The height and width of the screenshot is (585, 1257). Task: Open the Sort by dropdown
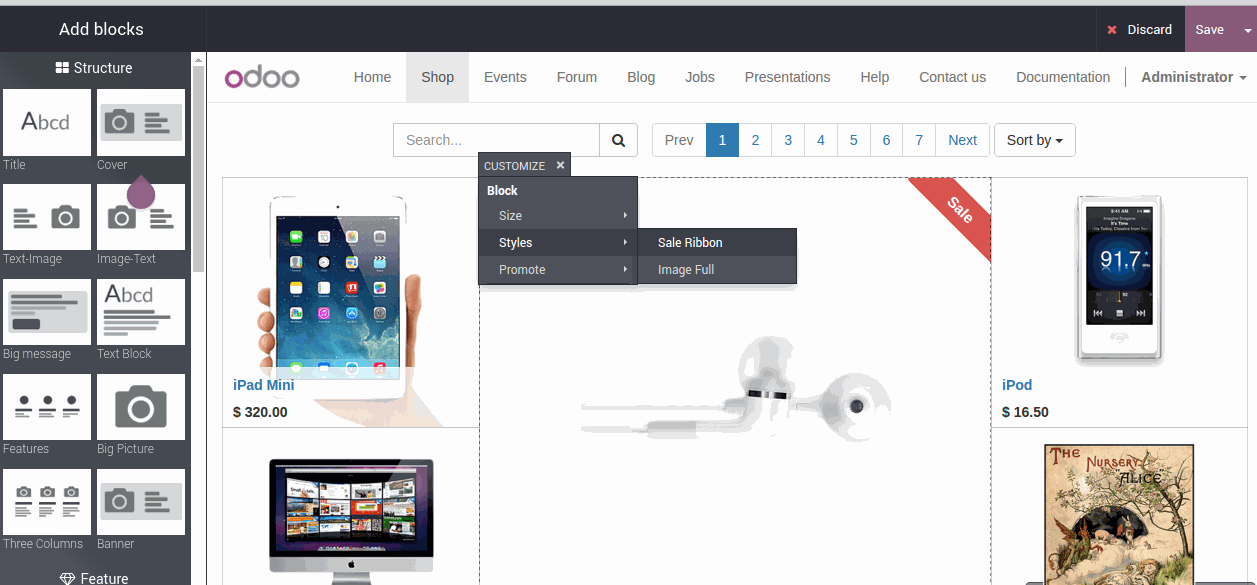click(x=1035, y=140)
